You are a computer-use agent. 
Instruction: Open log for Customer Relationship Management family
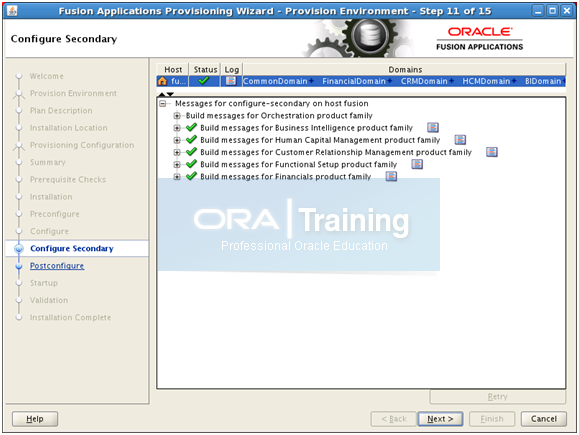(x=492, y=152)
